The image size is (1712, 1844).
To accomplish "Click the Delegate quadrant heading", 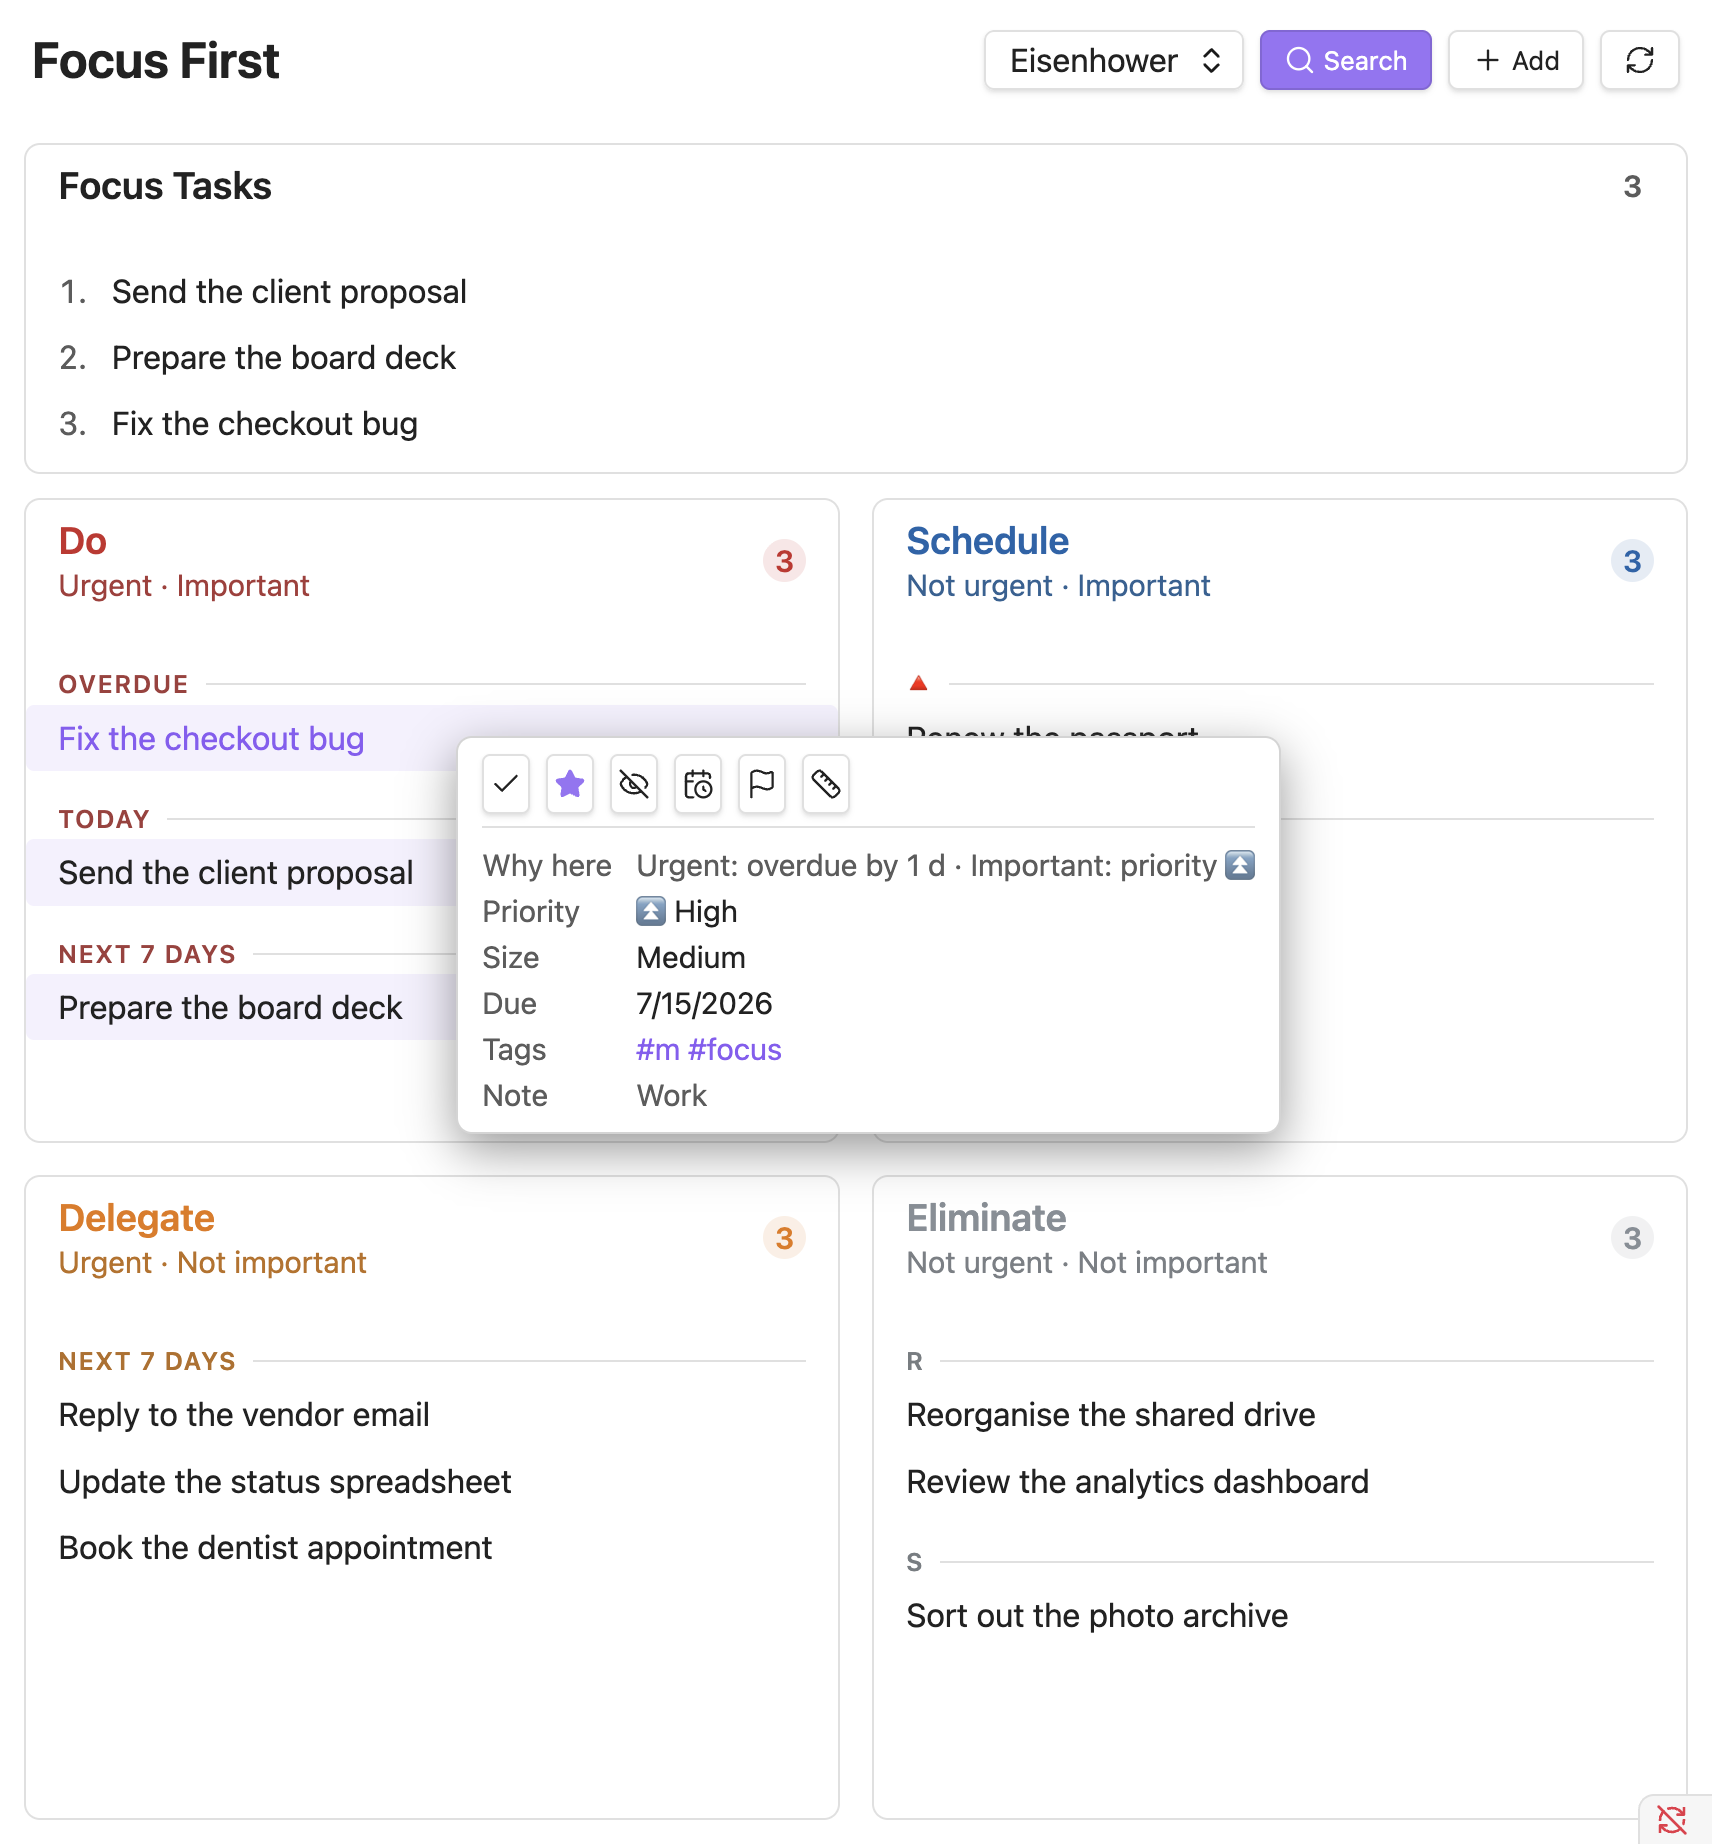I will click(x=137, y=1218).
